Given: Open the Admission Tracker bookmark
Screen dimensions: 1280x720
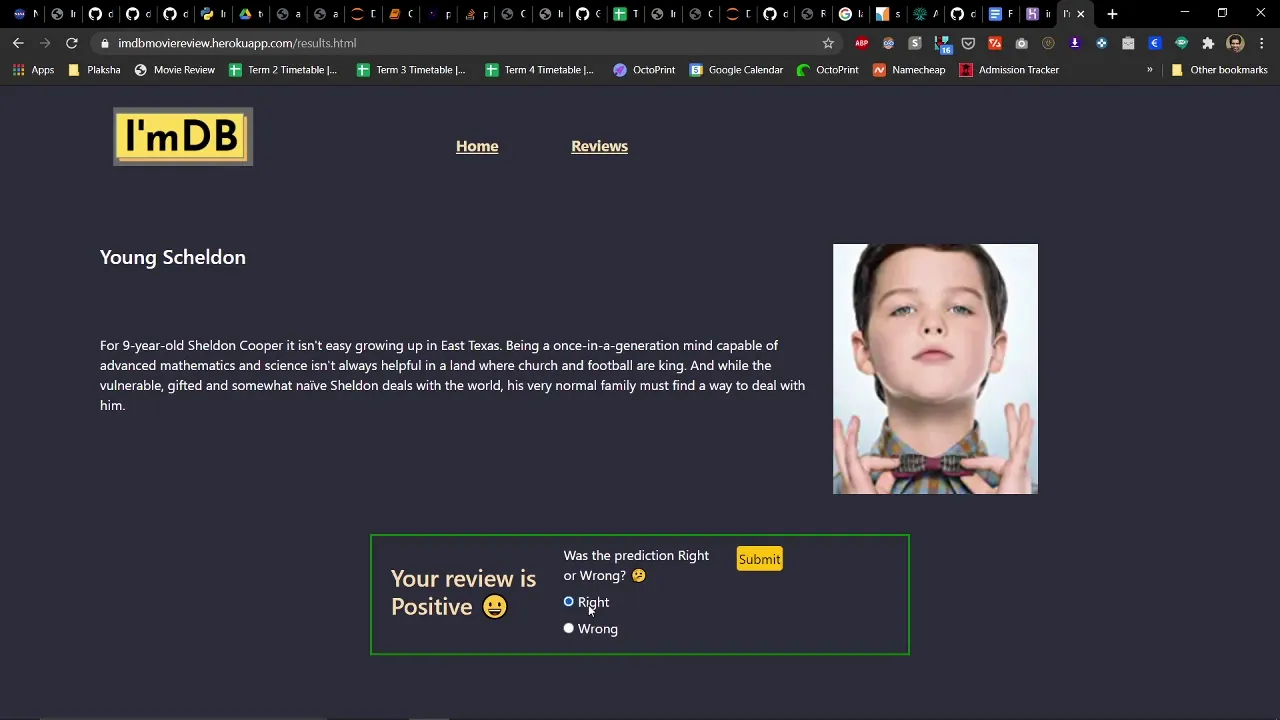Looking at the screenshot, I should tap(1009, 70).
